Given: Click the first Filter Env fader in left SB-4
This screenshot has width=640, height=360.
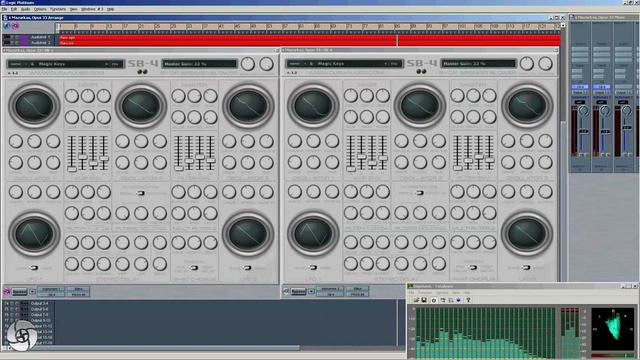Looking at the screenshot, I should 179,168.
